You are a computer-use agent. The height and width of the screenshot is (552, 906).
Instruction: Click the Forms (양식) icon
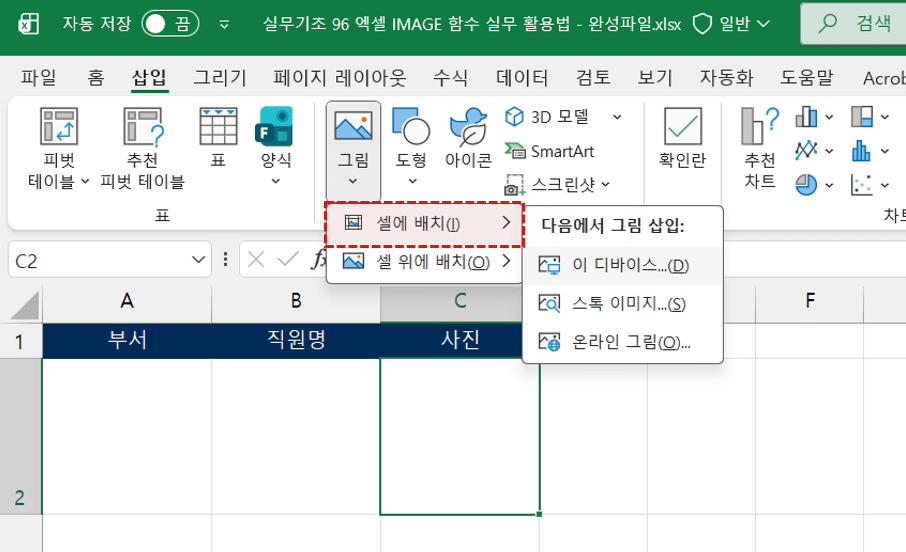pos(275,127)
